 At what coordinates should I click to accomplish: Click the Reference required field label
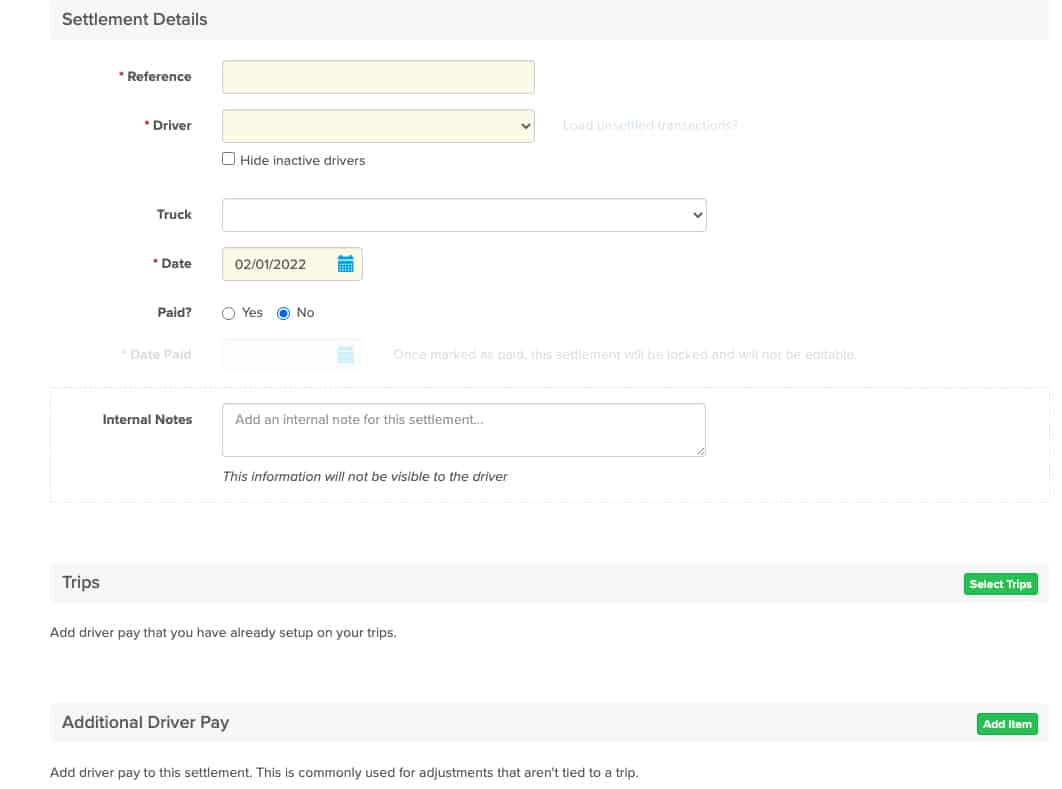click(x=157, y=76)
